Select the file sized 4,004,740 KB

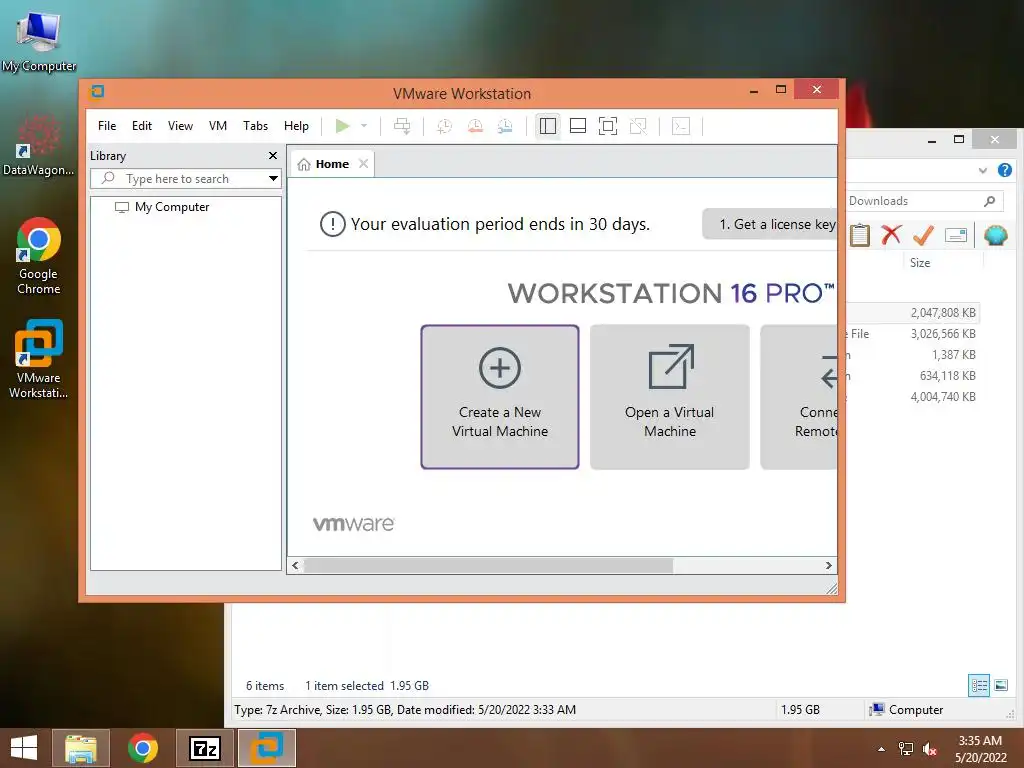point(912,396)
